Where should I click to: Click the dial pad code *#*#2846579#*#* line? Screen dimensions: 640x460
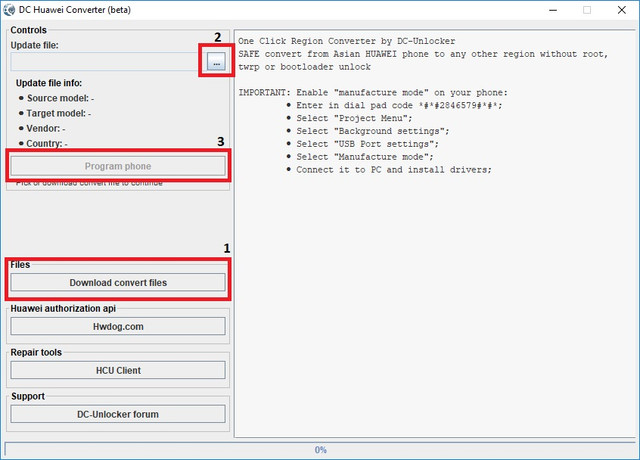[399, 105]
